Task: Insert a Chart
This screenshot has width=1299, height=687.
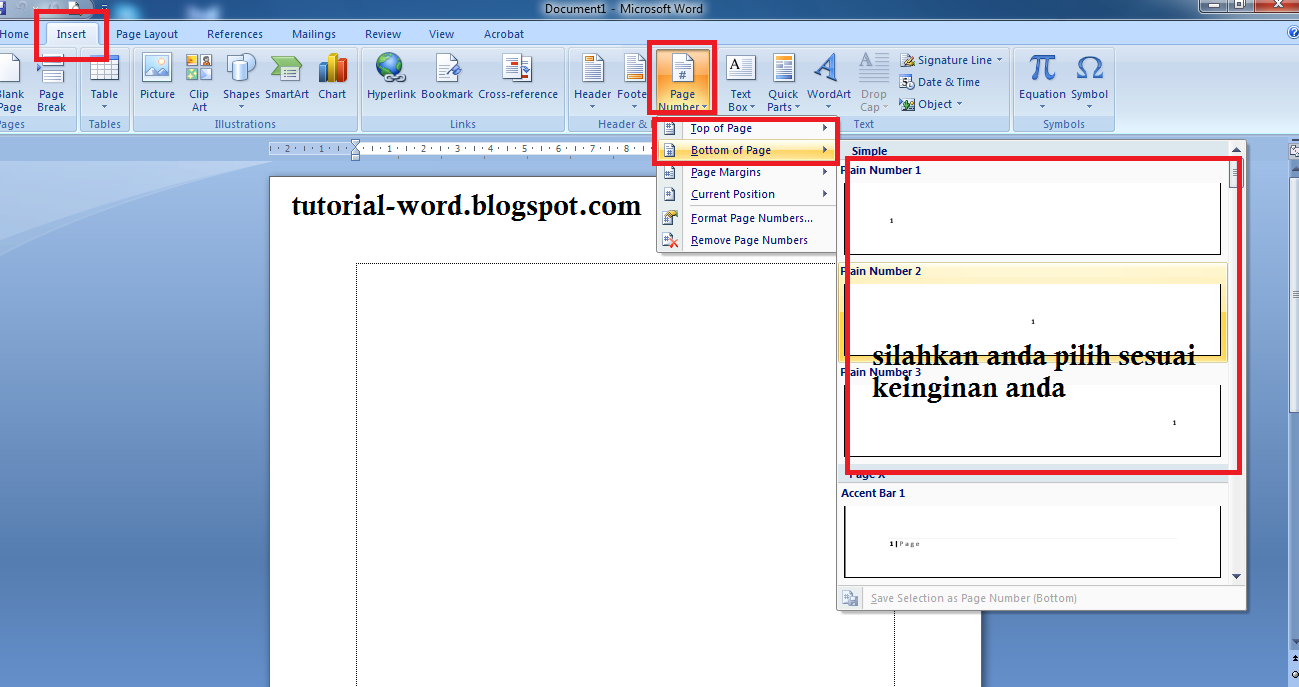Action: (332, 78)
